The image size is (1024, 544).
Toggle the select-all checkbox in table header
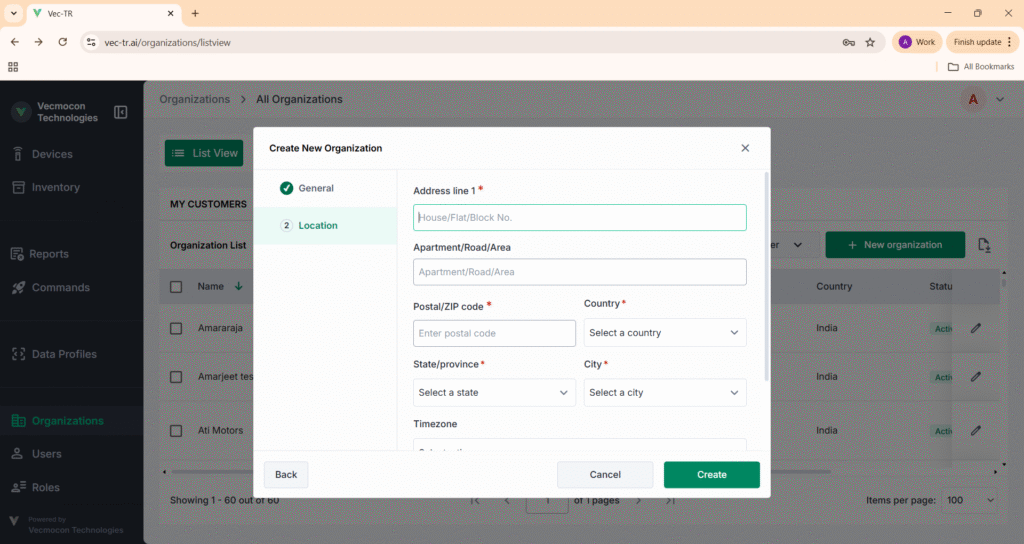[x=176, y=287]
